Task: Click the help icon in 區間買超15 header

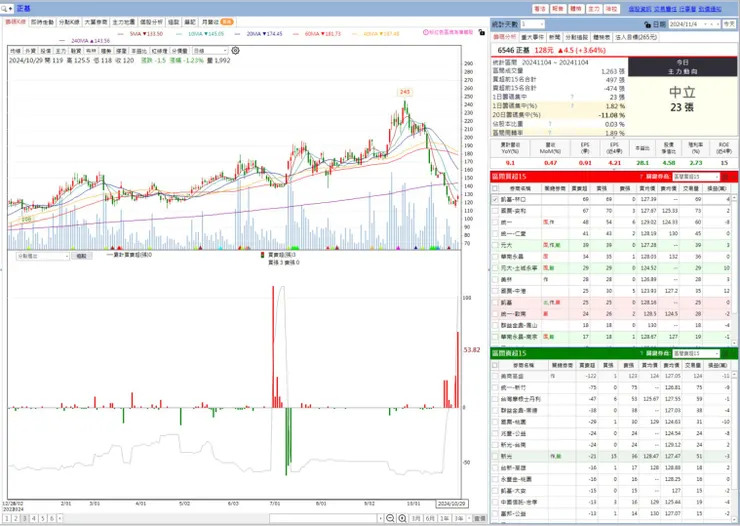Action: (x=641, y=176)
